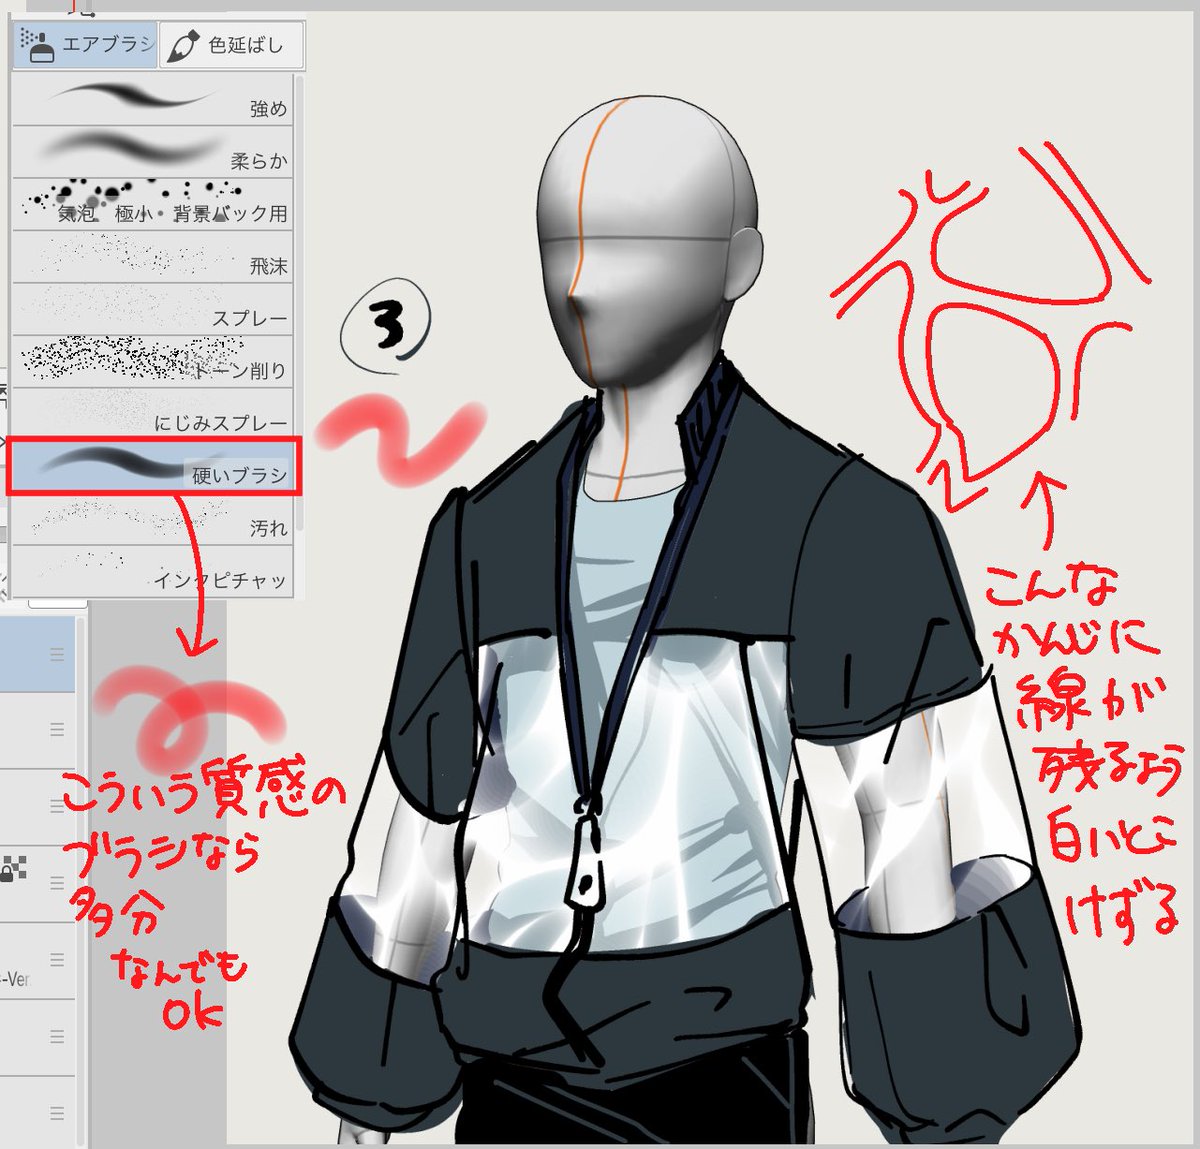Click the grip handle on the -Ver layer
Image resolution: width=1200 pixels, height=1149 pixels.
pyautogui.click(x=57, y=959)
